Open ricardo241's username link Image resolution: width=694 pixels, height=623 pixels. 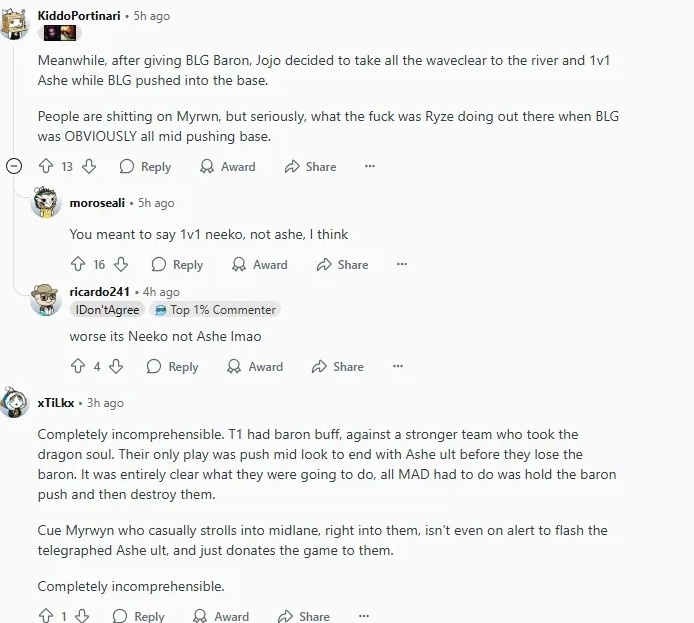(99, 291)
